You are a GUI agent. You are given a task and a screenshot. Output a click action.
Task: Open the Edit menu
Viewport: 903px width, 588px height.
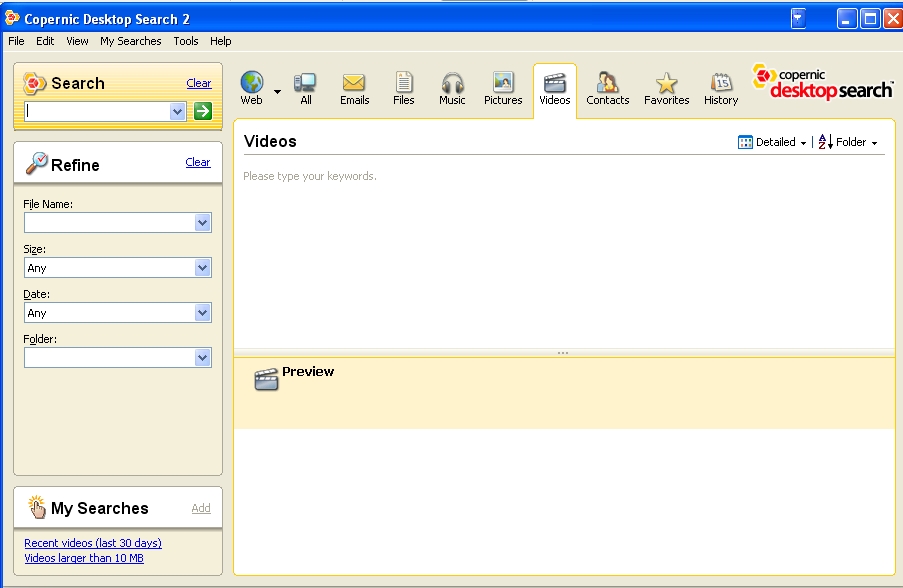pos(45,41)
